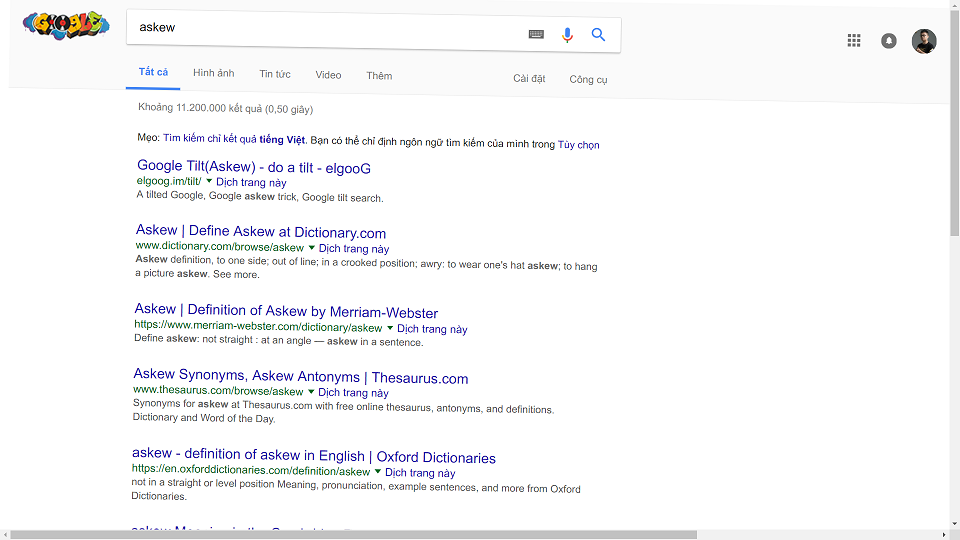Open the notifications bell
The height and width of the screenshot is (540, 960).
pos(889,41)
